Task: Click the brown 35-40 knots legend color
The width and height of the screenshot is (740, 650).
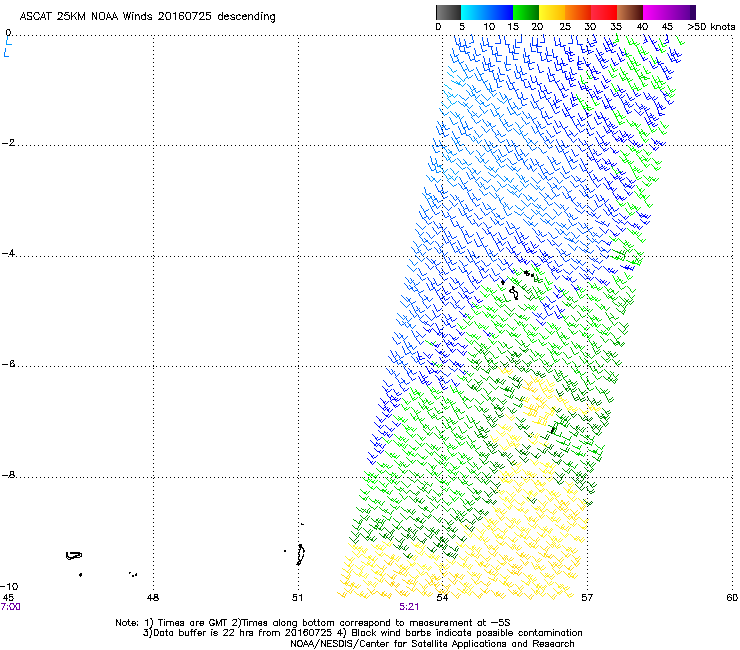Action: click(x=630, y=12)
